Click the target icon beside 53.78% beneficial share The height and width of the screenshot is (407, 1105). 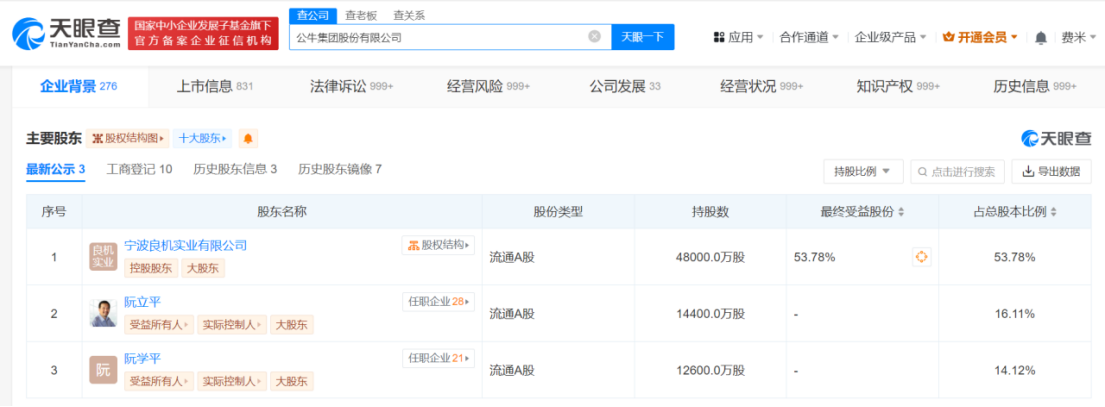pyautogui.click(x=921, y=257)
